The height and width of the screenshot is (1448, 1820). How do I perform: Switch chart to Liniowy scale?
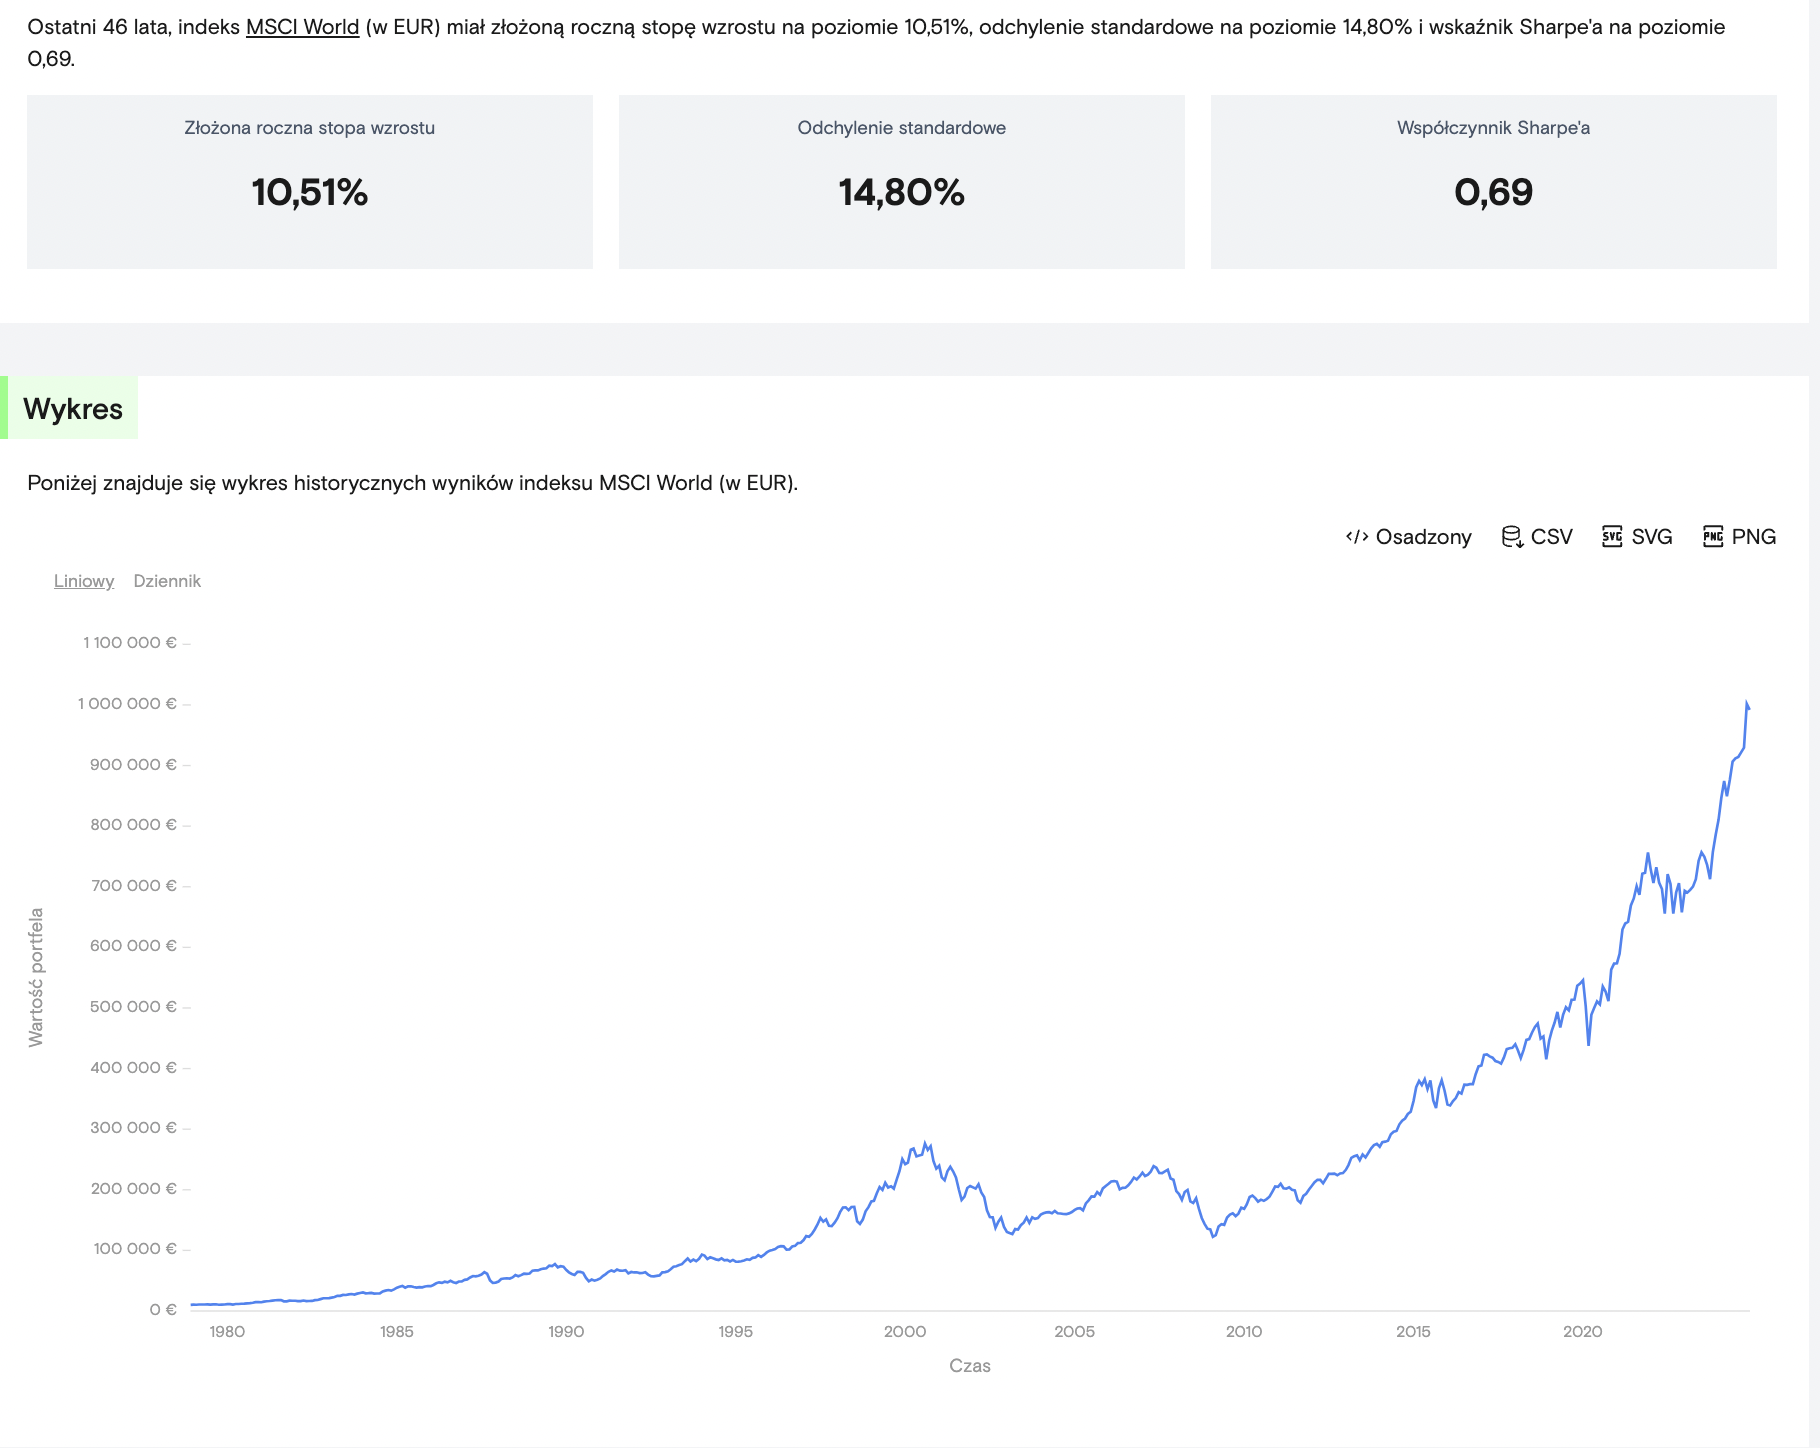[84, 581]
